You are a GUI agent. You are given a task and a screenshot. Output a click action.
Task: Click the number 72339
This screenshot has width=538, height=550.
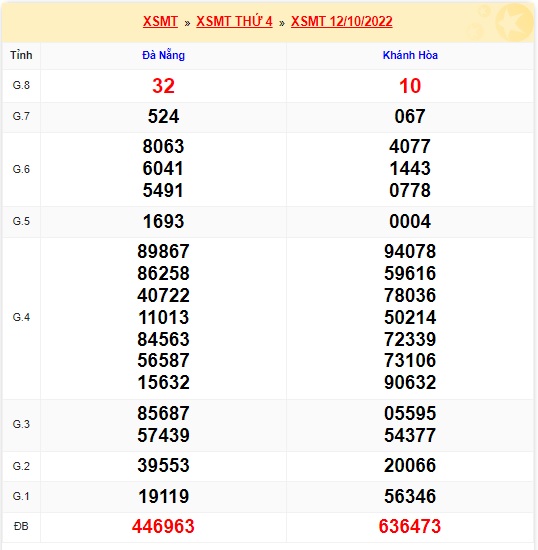[x=410, y=340]
